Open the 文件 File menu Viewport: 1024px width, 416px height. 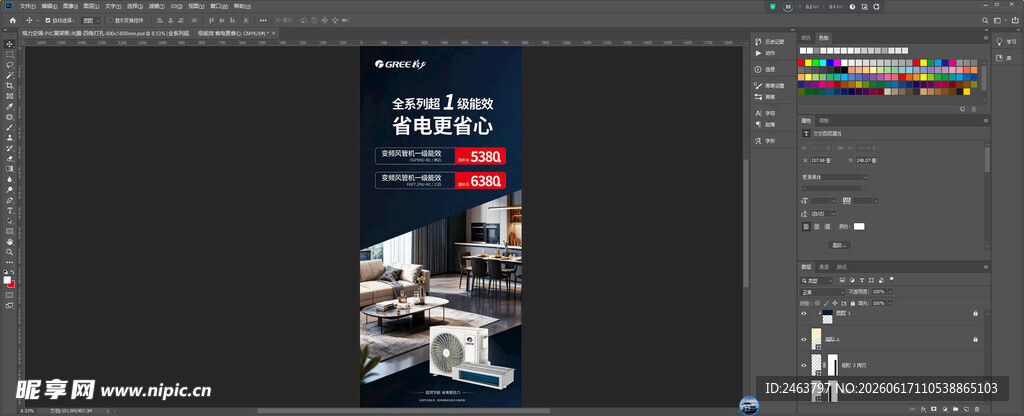(x=27, y=6)
